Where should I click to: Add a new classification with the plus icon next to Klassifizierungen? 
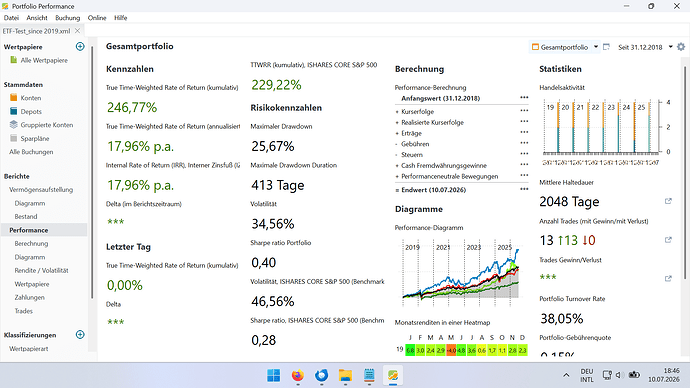click(x=80, y=334)
